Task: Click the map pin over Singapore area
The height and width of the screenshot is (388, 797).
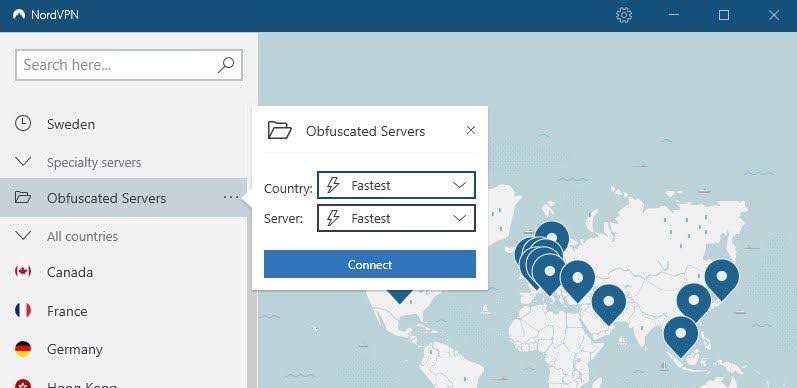Action: pos(681,336)
